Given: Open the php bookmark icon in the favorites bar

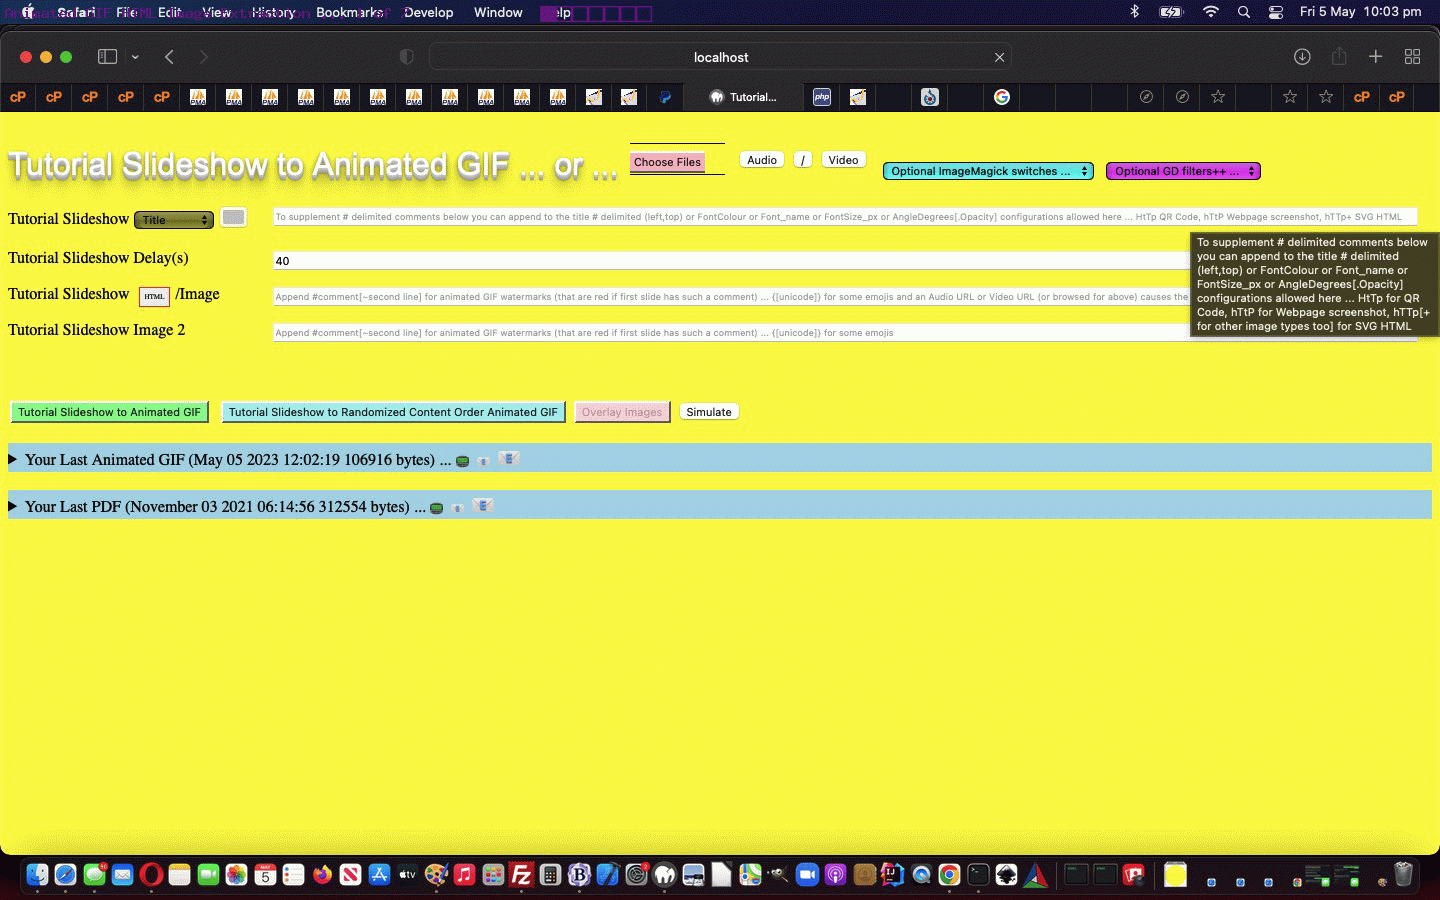Looking at the screenshot, I should point(821,97).
